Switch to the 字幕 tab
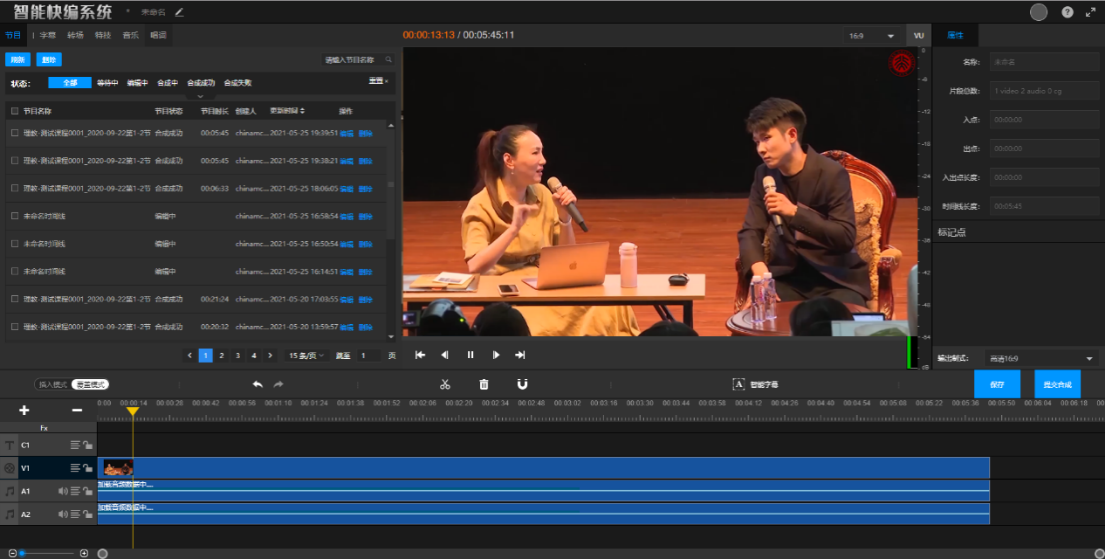Viewport: 1106px width, 559px height. (47, 35)
